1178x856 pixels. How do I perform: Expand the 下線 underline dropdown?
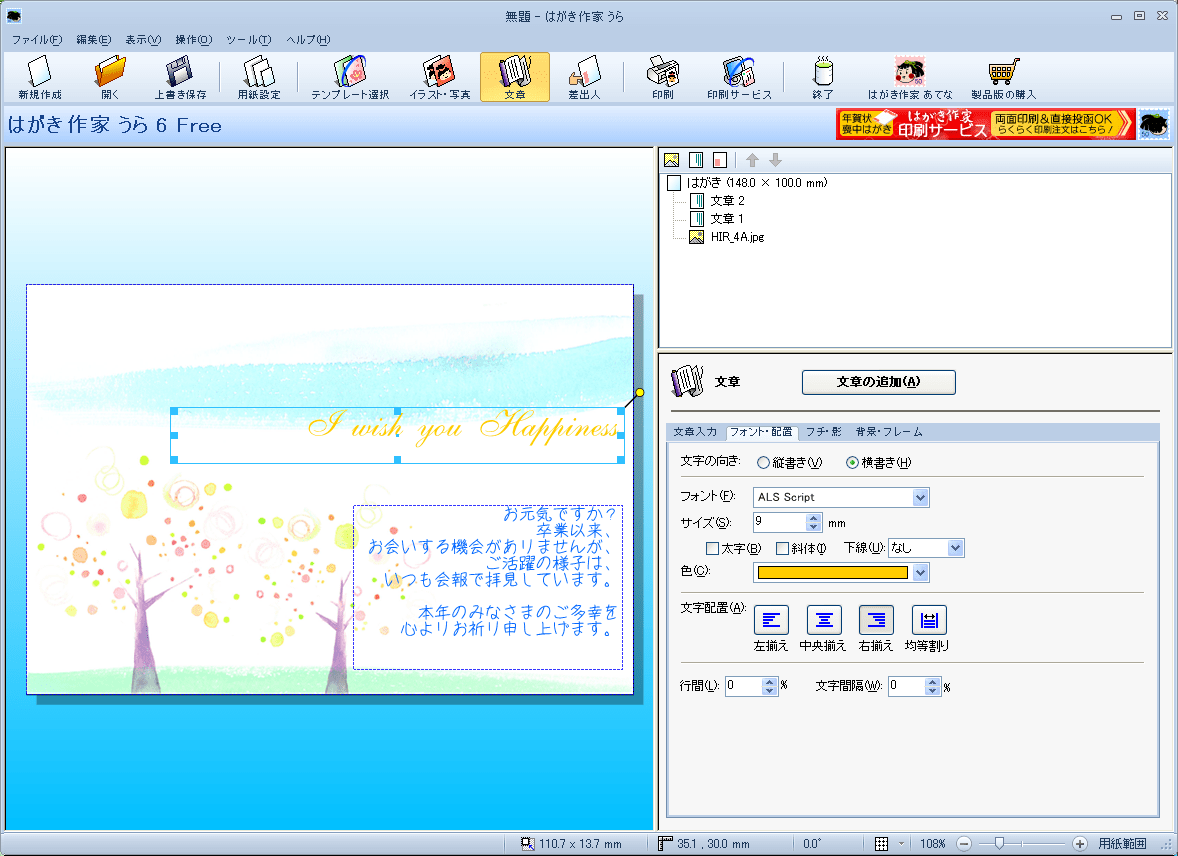955,548
